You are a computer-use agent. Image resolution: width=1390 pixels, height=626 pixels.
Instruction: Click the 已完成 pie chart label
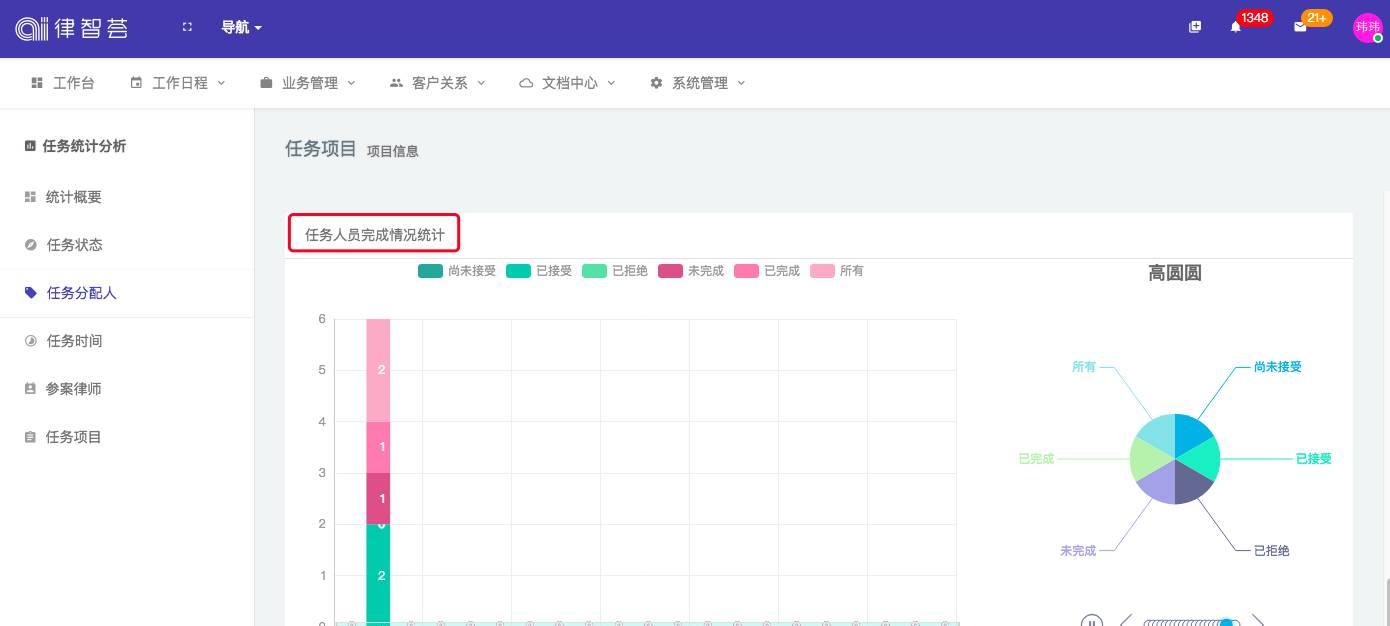point(1036,459)
